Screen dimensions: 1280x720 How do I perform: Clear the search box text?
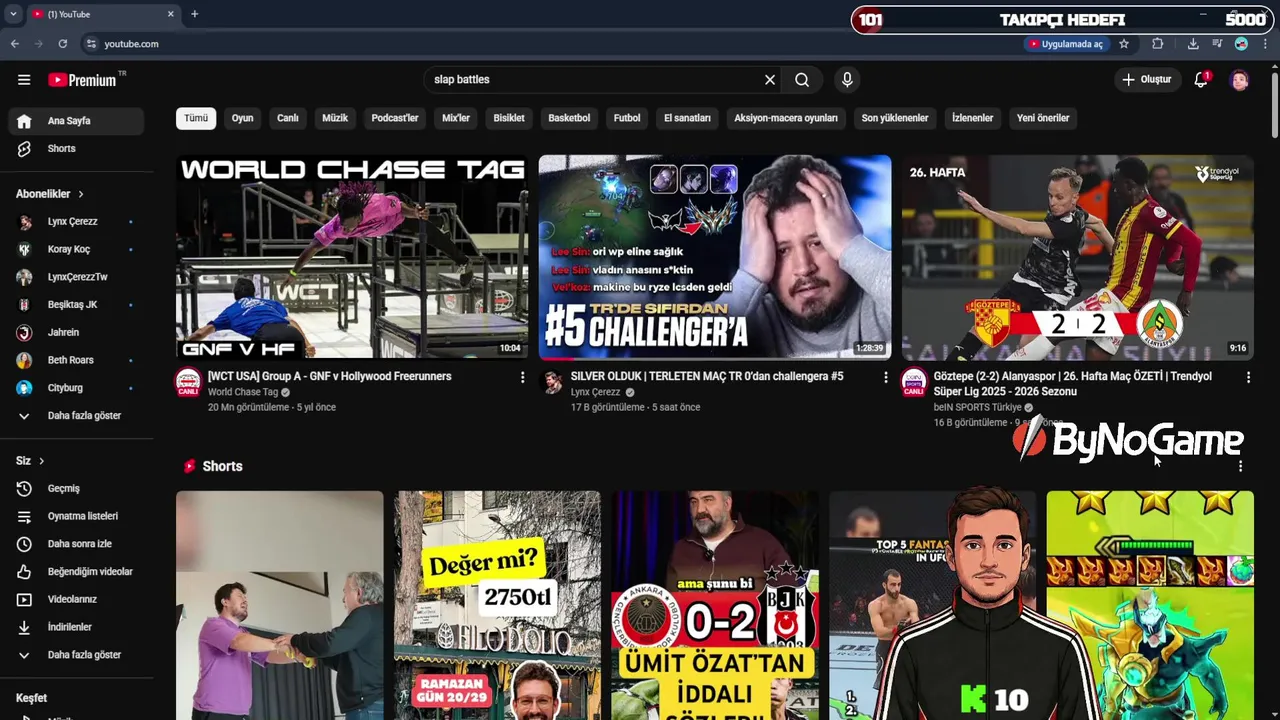pos(770,80)
